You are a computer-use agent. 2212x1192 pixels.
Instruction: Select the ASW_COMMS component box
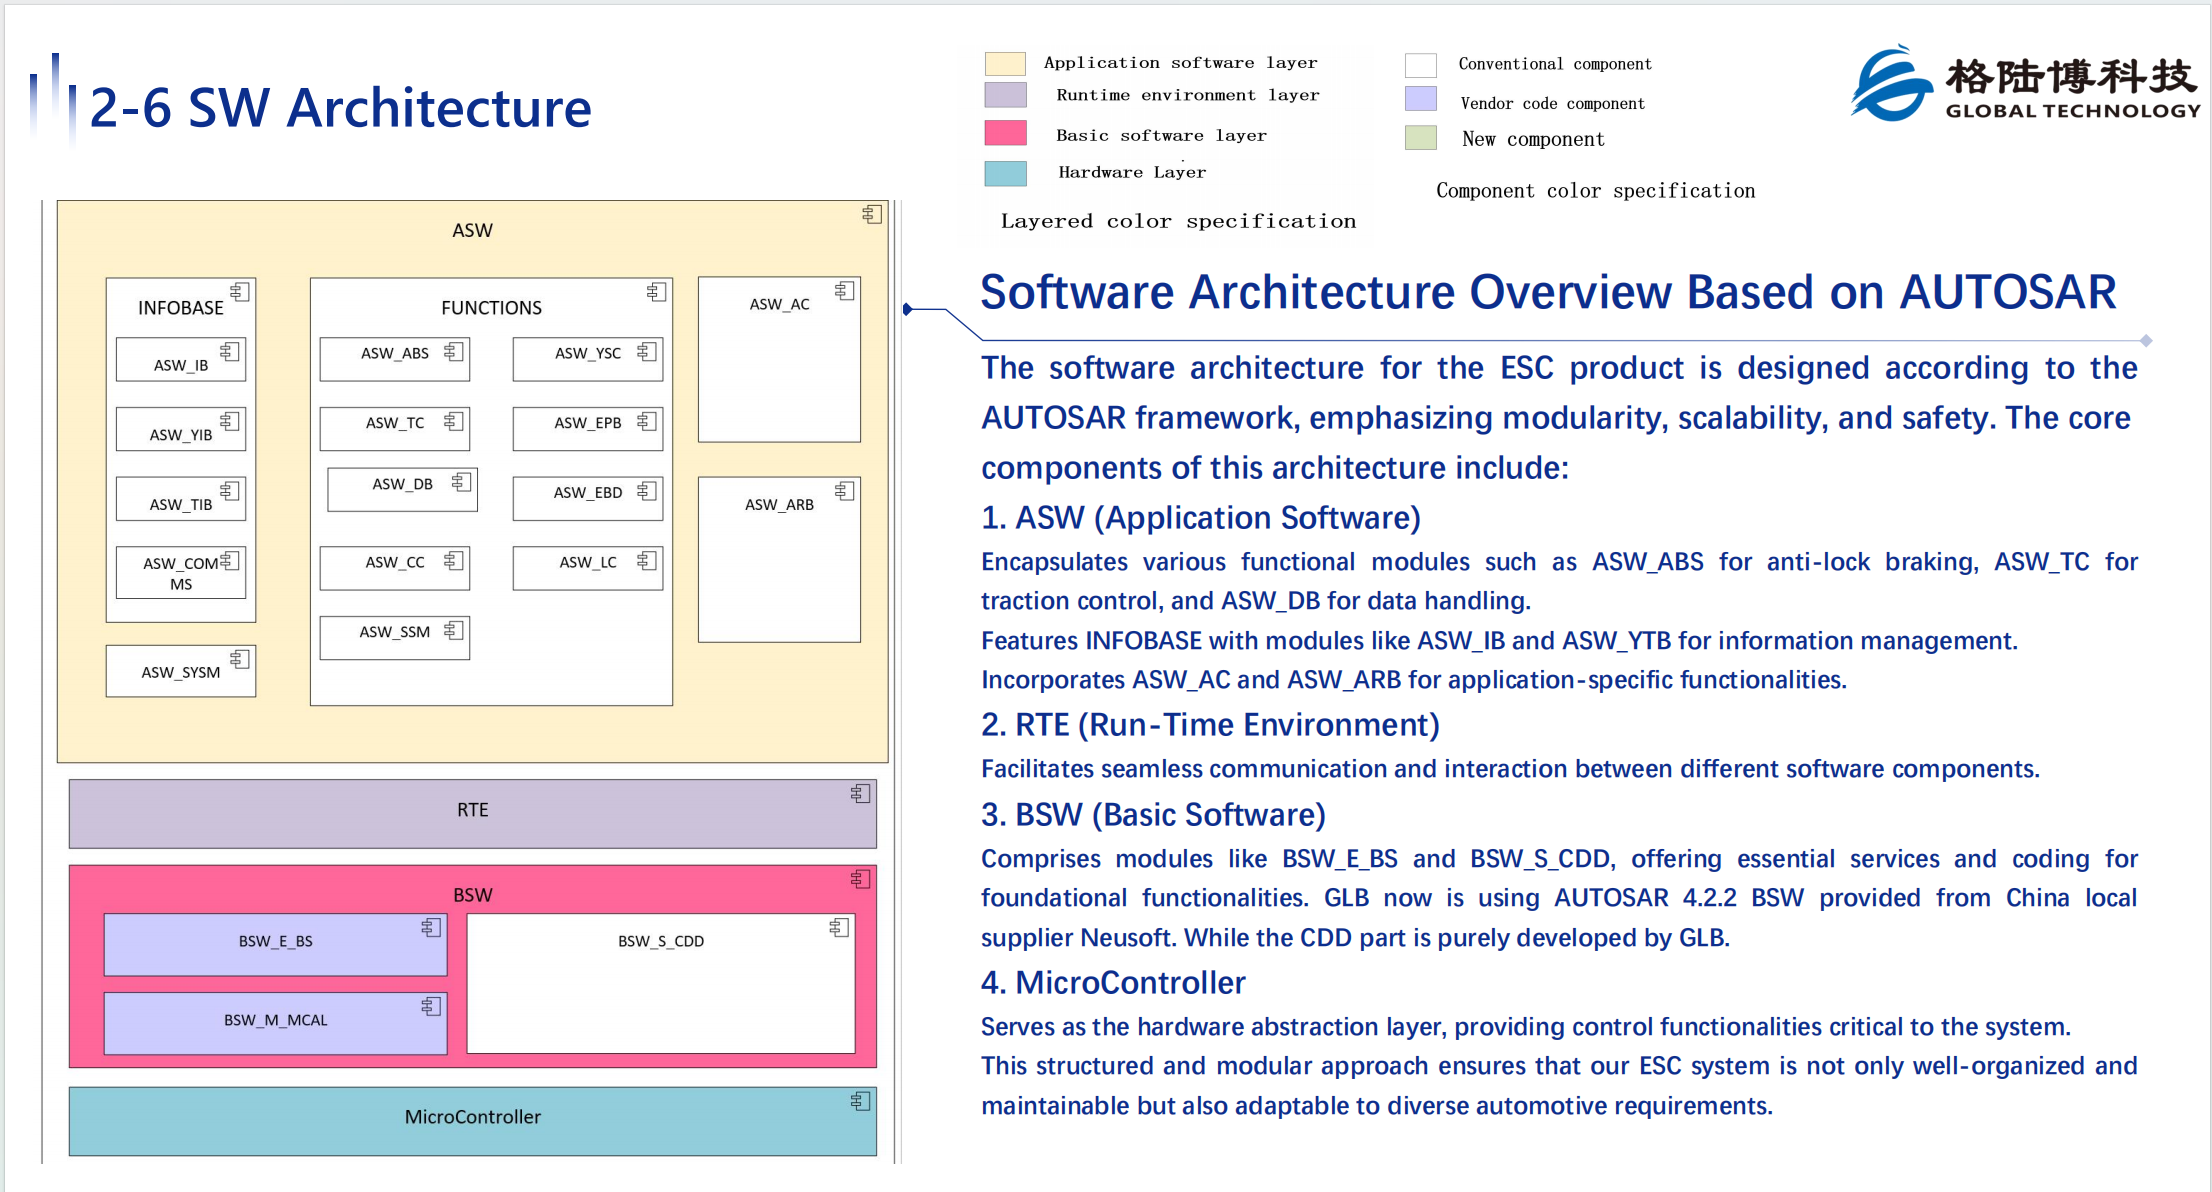click(x=181, y=573)
